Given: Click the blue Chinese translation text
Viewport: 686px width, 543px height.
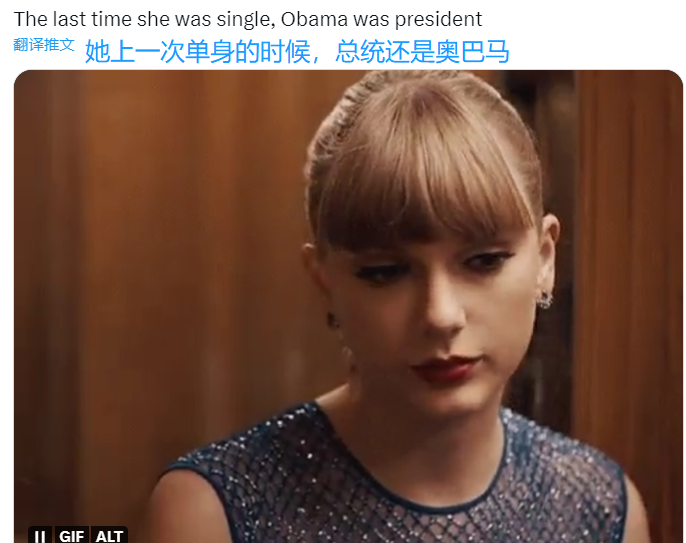Looking at the screenshot, I should pyautogui.click(x=297, y=51).
